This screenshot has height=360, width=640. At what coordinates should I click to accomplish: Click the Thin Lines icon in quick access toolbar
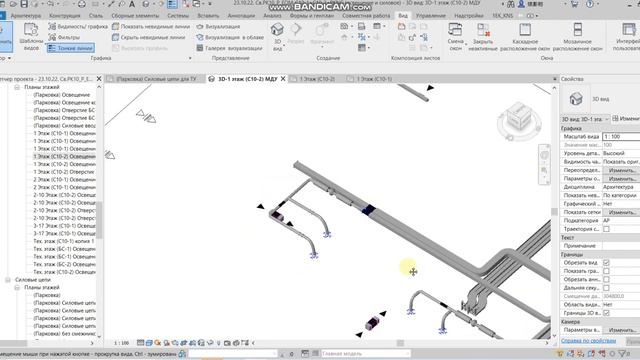point(172,4)
